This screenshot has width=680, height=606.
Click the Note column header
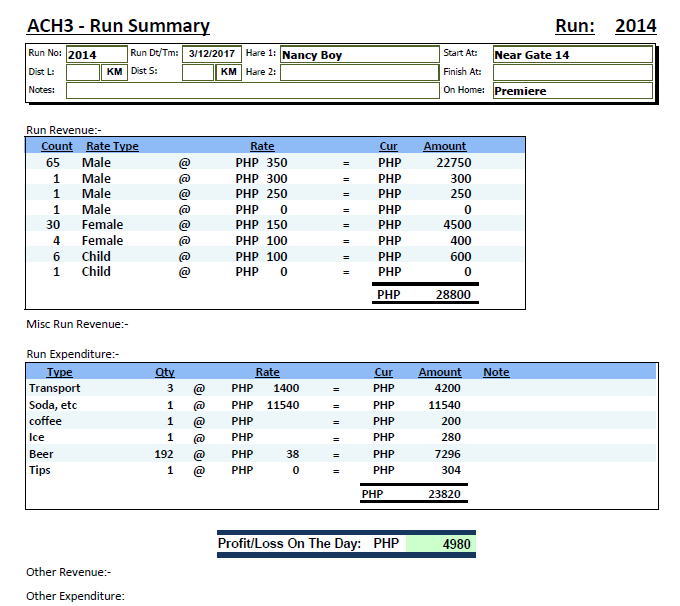(x=496, y=372)
